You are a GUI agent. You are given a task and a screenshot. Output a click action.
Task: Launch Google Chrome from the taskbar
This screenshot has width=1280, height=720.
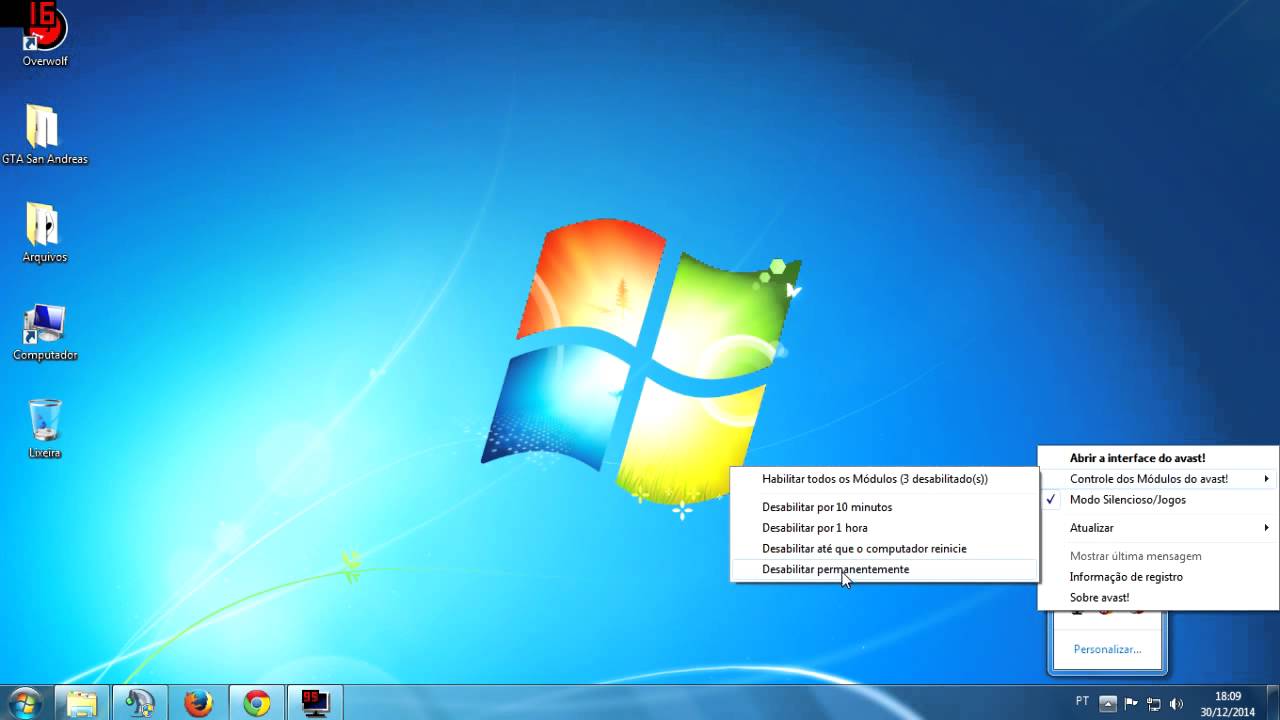(x=256, y=703)
